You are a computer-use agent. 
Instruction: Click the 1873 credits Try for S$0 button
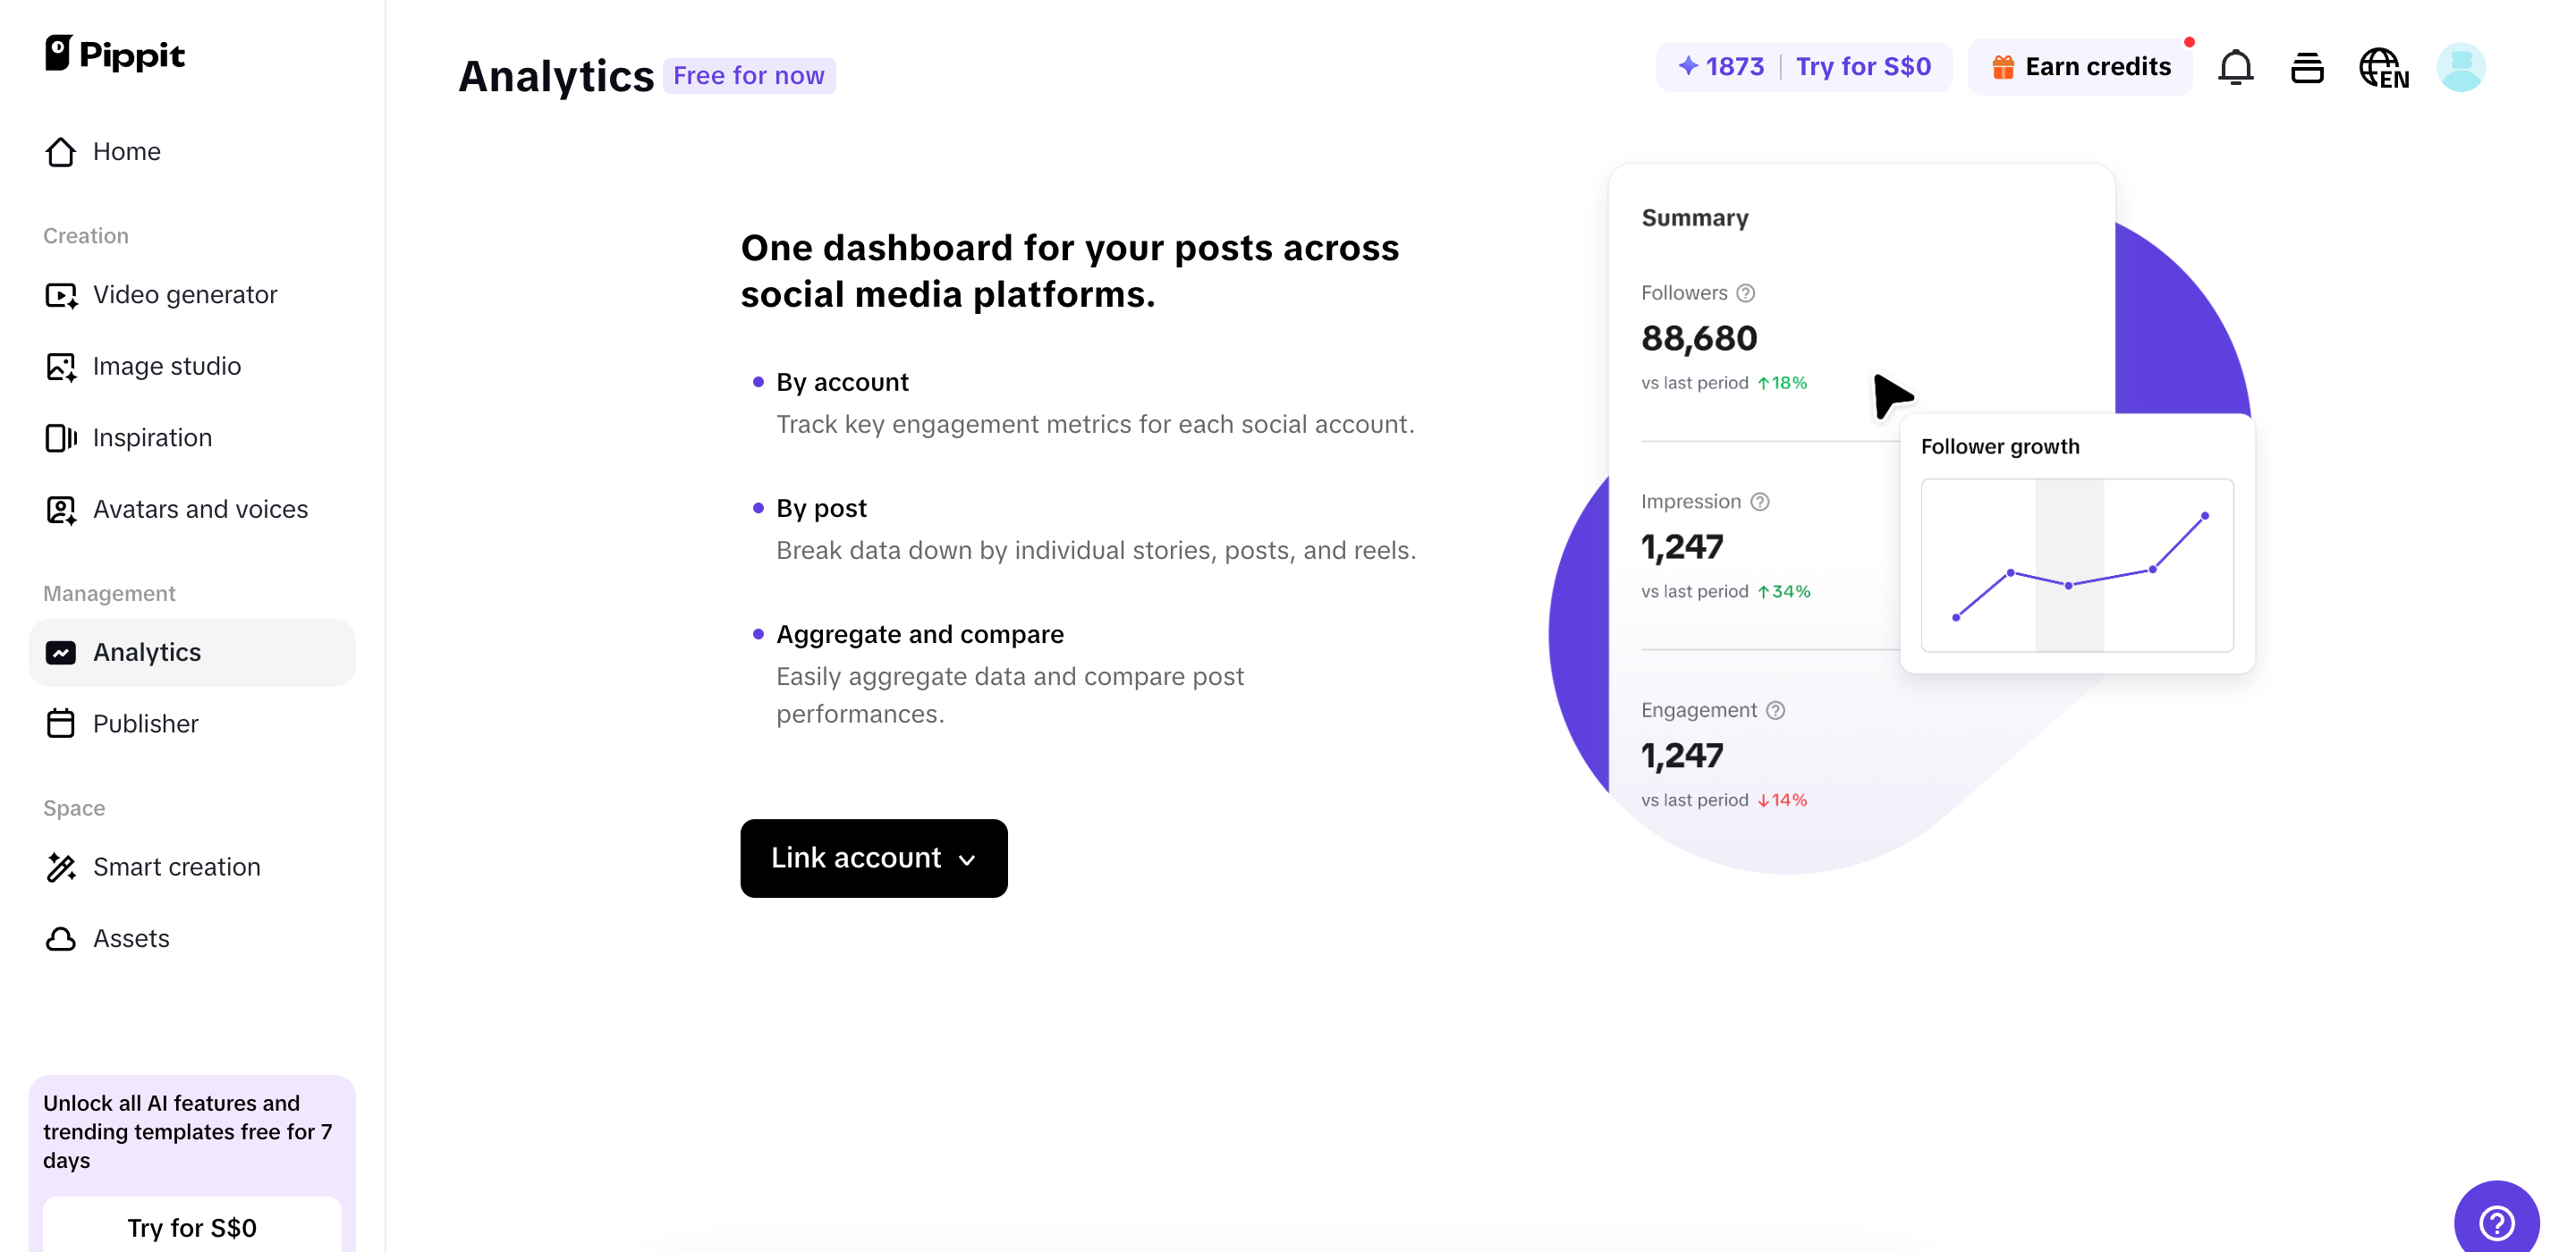(x=1804, y=67)
